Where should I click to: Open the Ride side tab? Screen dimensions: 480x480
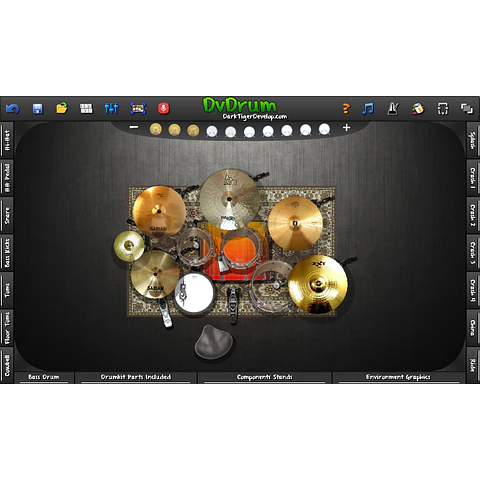(x=473, y=365)
